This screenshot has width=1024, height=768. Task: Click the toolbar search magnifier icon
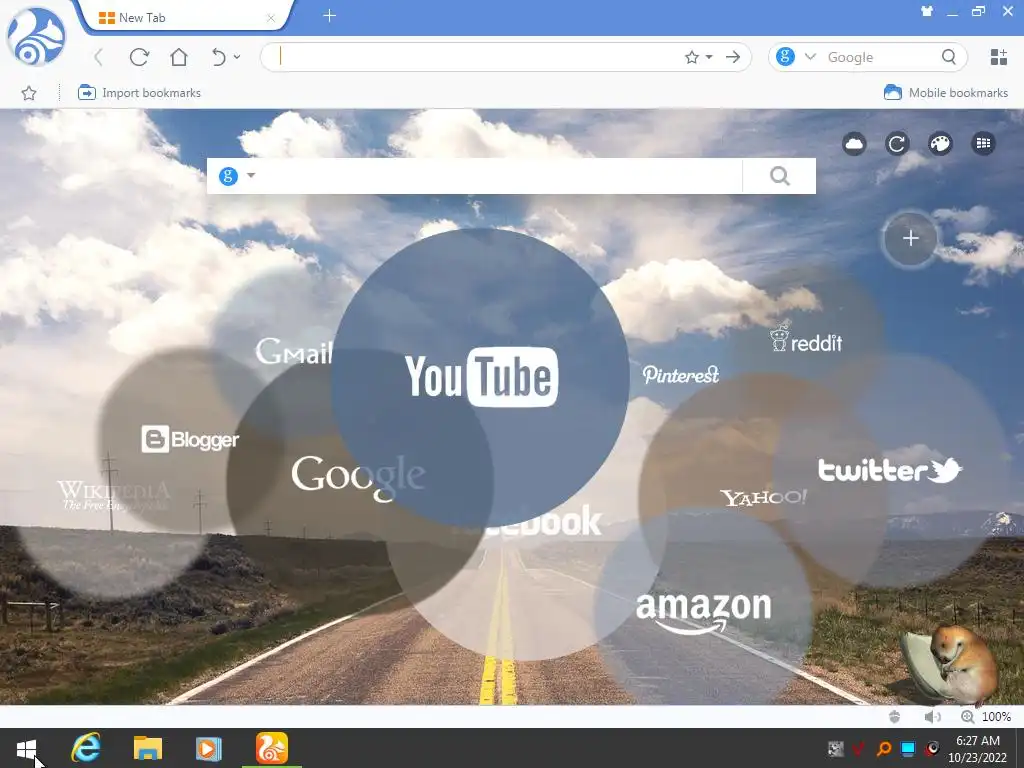click(949, 57)
